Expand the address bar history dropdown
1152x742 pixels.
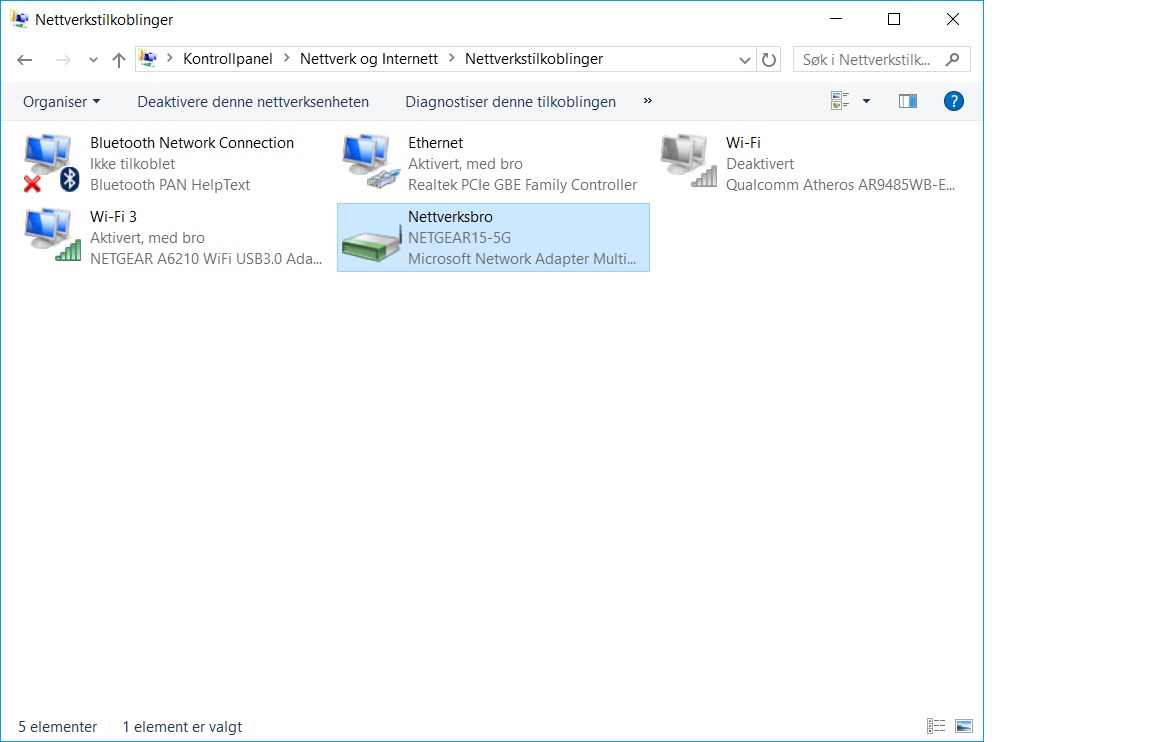pos(745,60)
